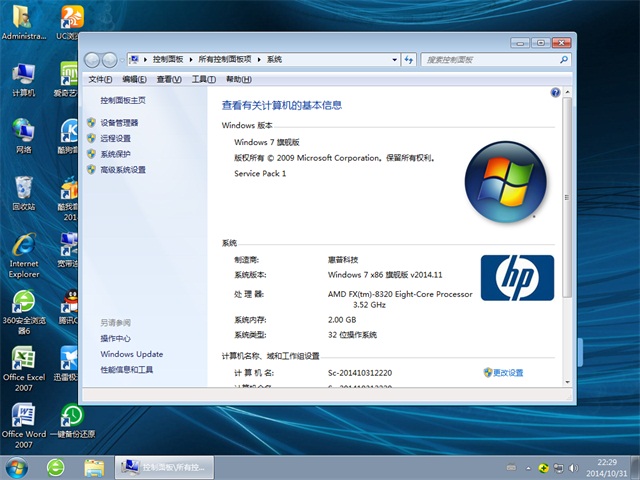The height and width of the screenshot is (480, 640).
Task: Open the 计算机 desktop icon
Action: pyautogui.click(x=23, y=80)
